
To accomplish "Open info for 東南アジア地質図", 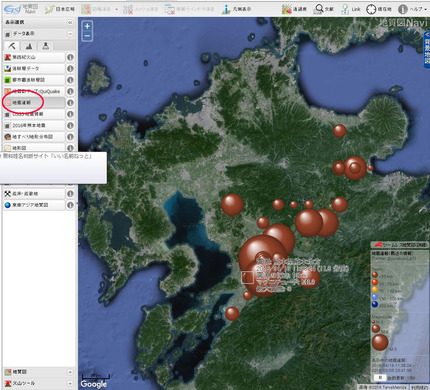I will (x=70, y=205).
